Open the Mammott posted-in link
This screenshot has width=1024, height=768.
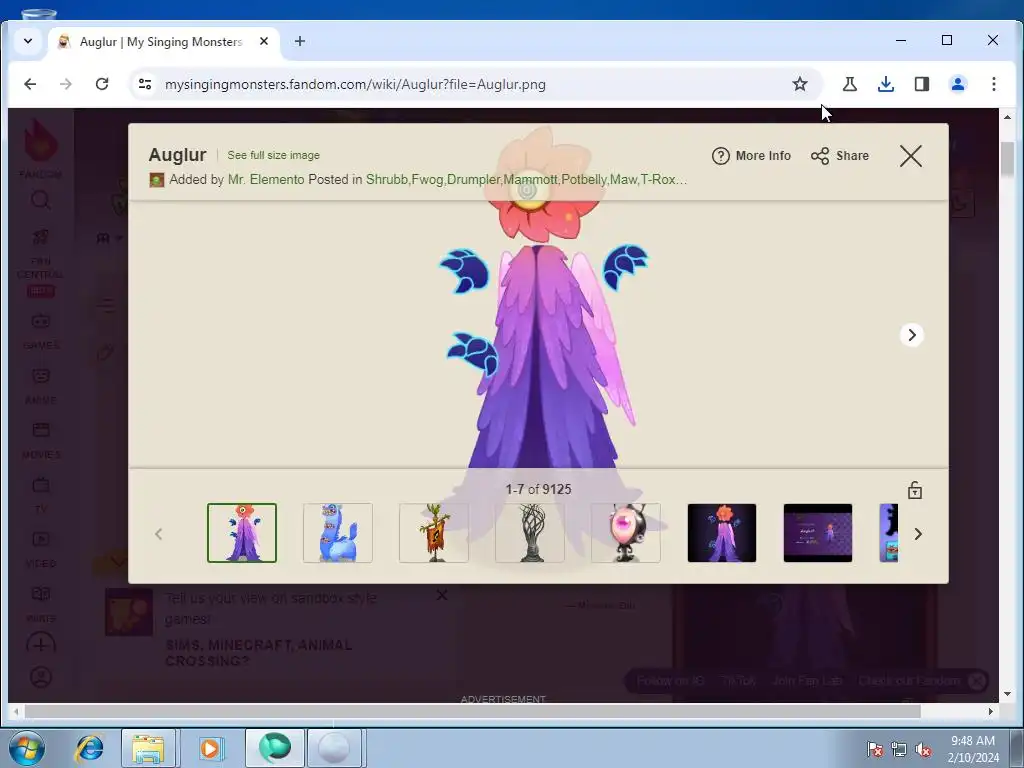(530, 179)
